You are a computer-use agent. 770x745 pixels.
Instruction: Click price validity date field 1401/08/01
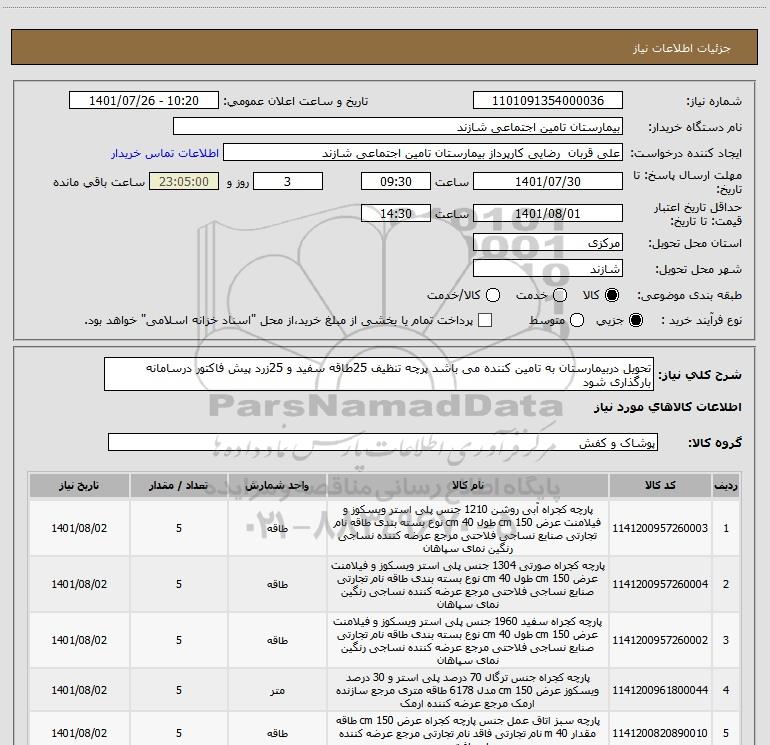point(548,213)
